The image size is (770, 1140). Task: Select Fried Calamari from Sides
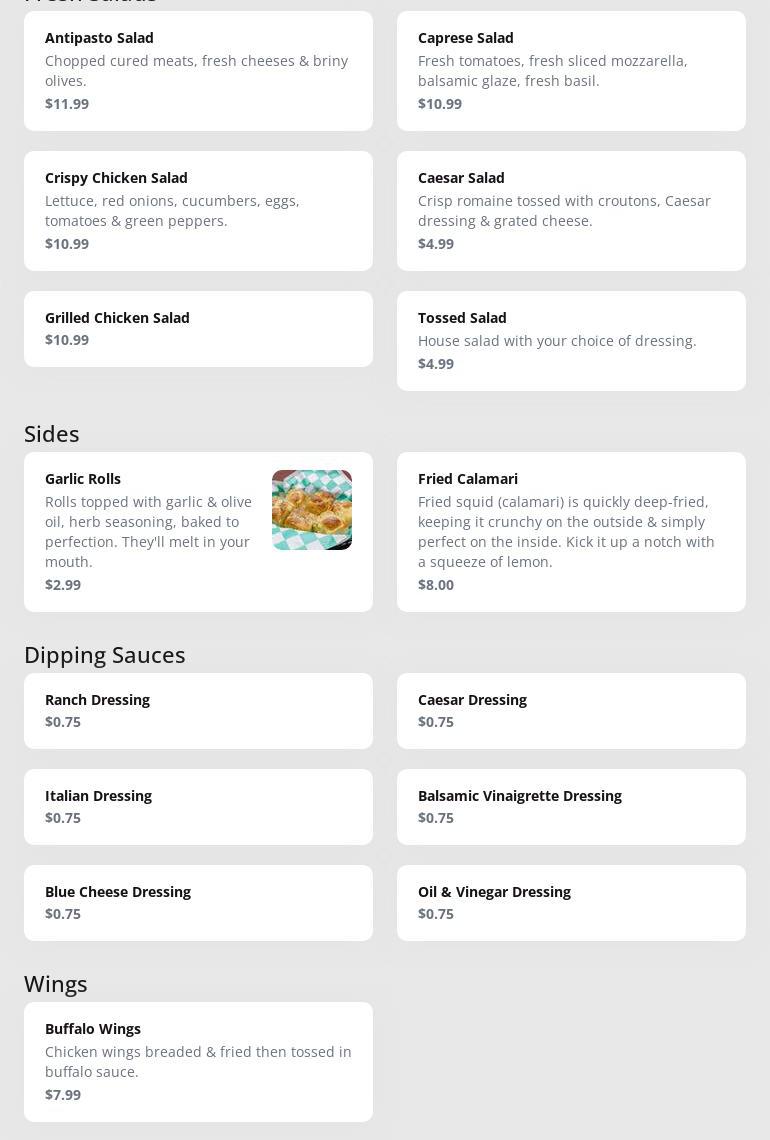click(571, 532)
